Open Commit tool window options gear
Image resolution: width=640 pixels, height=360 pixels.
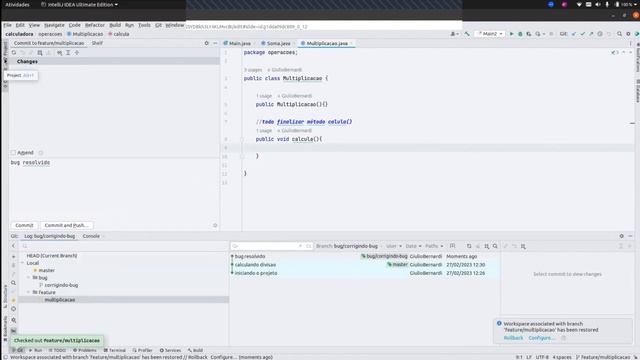(x=207, y=43)
